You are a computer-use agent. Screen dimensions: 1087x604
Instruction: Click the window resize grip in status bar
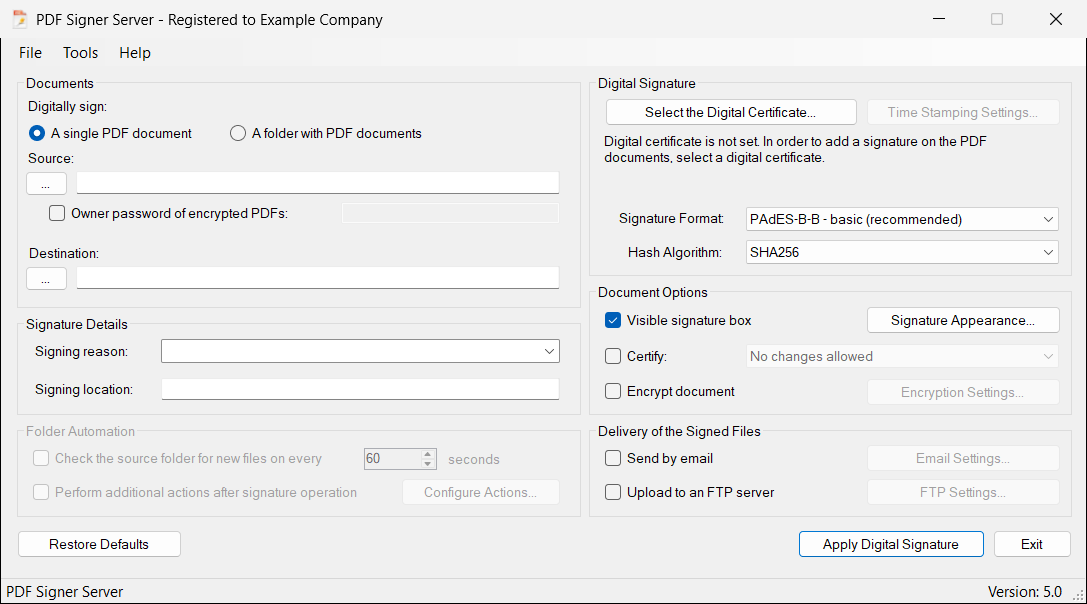[x=1079, y=596]
